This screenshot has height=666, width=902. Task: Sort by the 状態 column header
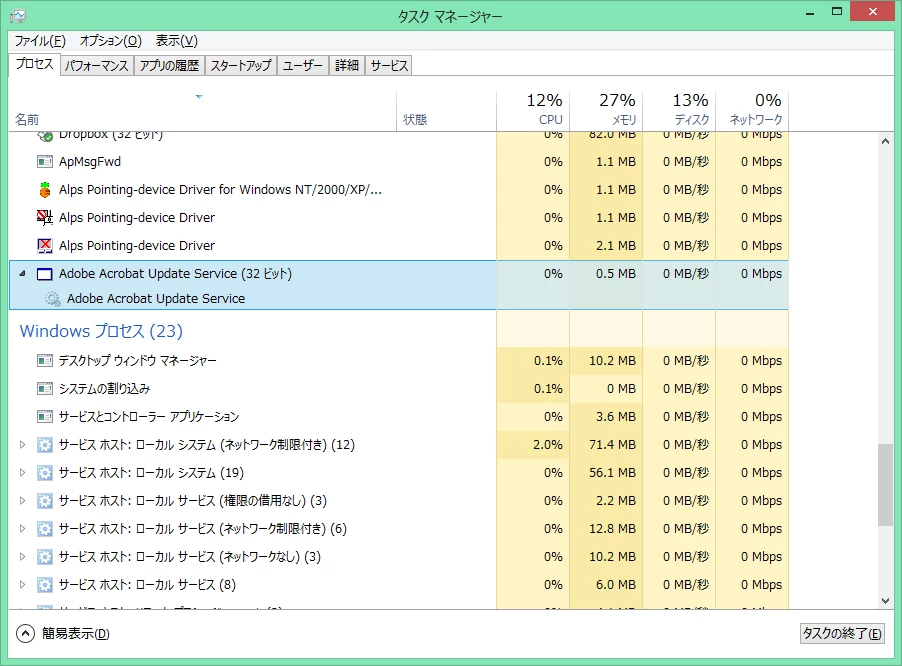click(x=446, y=111)
